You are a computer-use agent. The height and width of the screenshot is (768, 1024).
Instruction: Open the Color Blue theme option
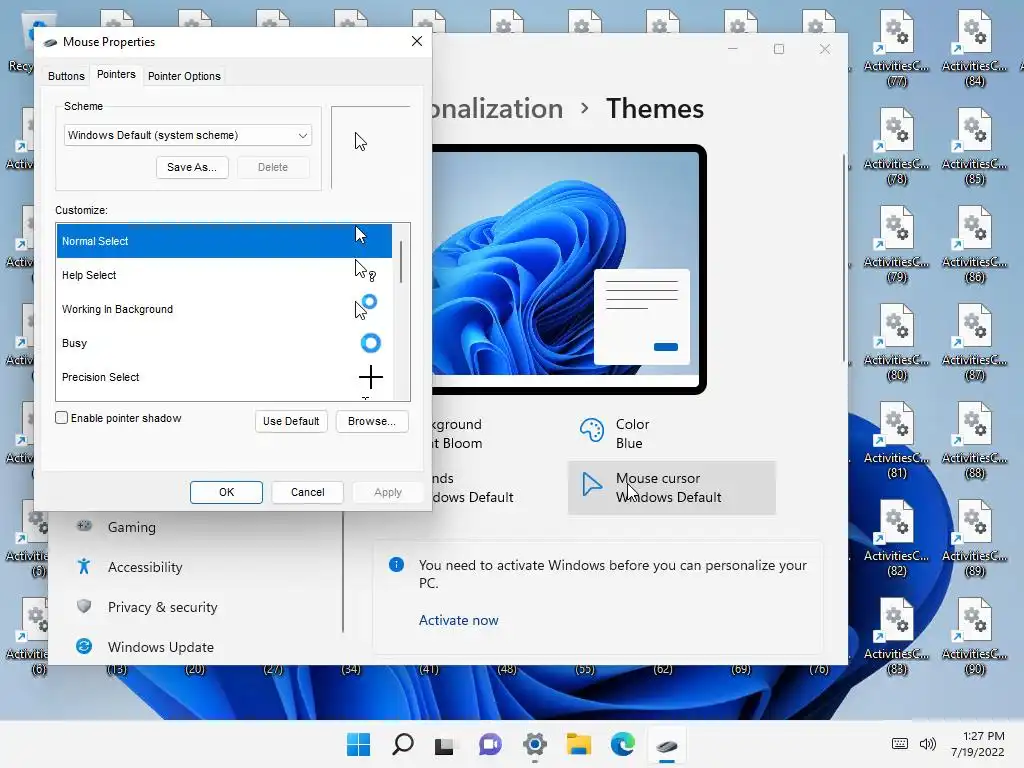pyautogui.click(x=671, y=434)
